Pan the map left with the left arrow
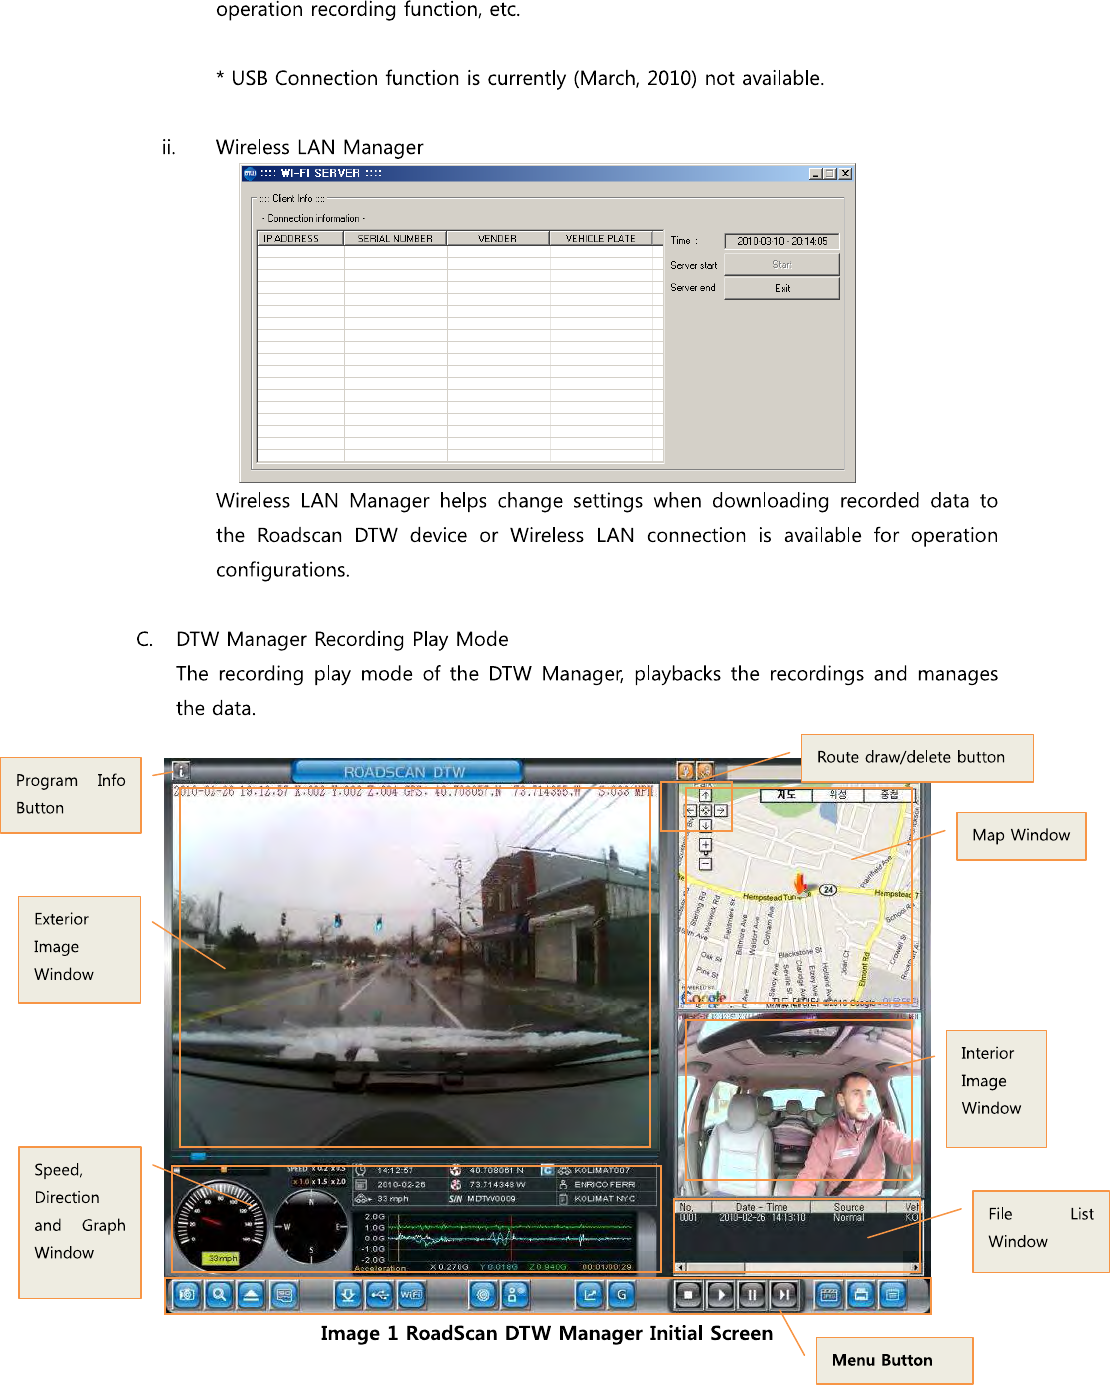This screenshot has height=1385, width=1110. point(690,811)
